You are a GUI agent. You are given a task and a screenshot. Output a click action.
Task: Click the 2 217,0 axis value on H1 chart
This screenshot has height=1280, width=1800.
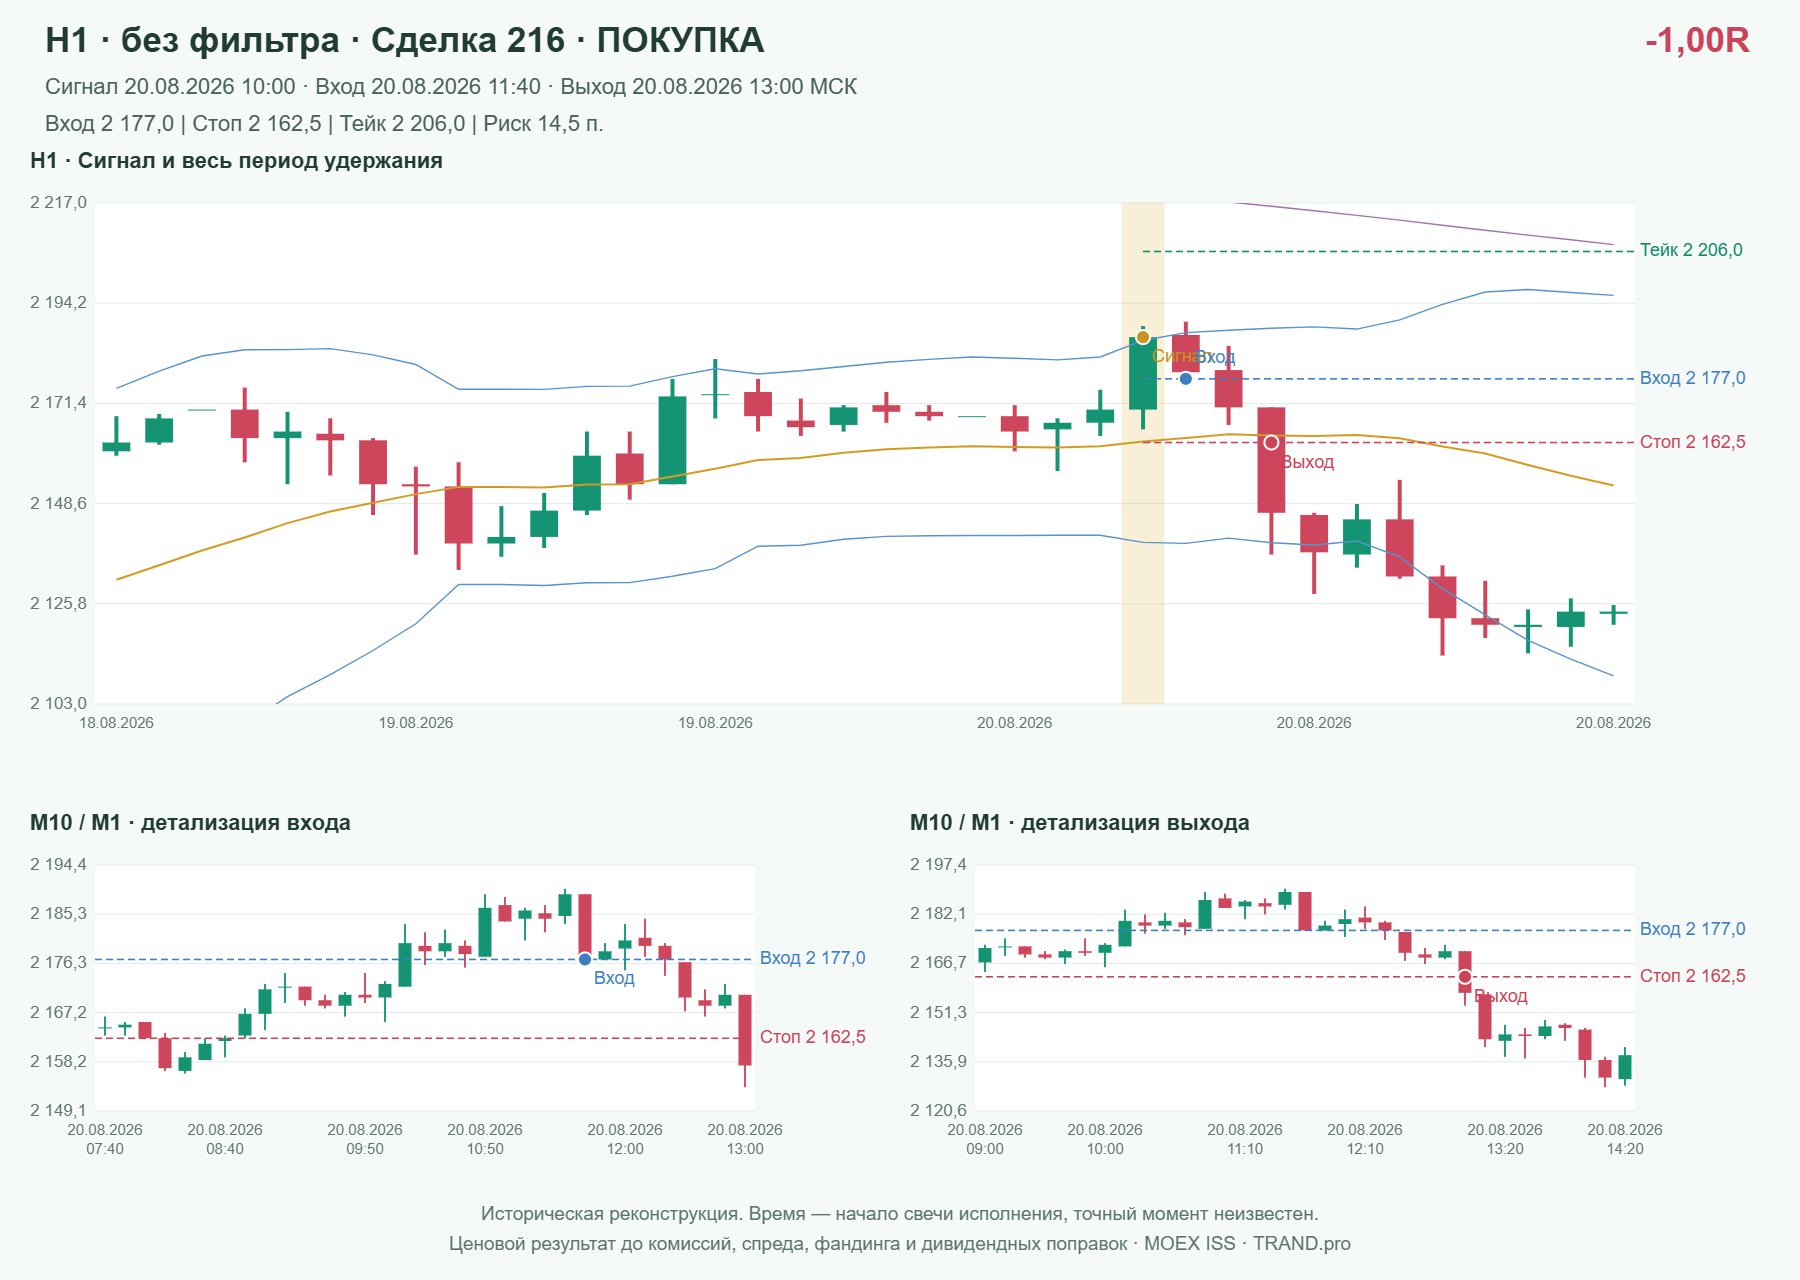coord(59,203)
